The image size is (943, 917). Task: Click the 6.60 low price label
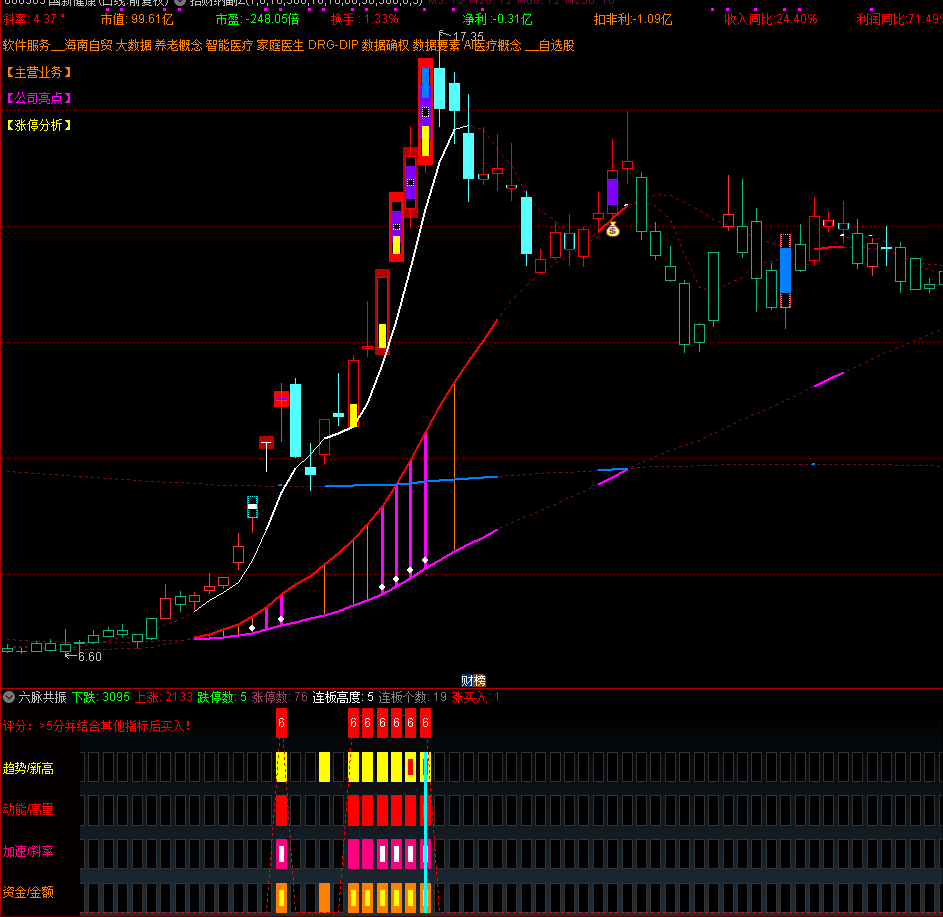point(88,657)
